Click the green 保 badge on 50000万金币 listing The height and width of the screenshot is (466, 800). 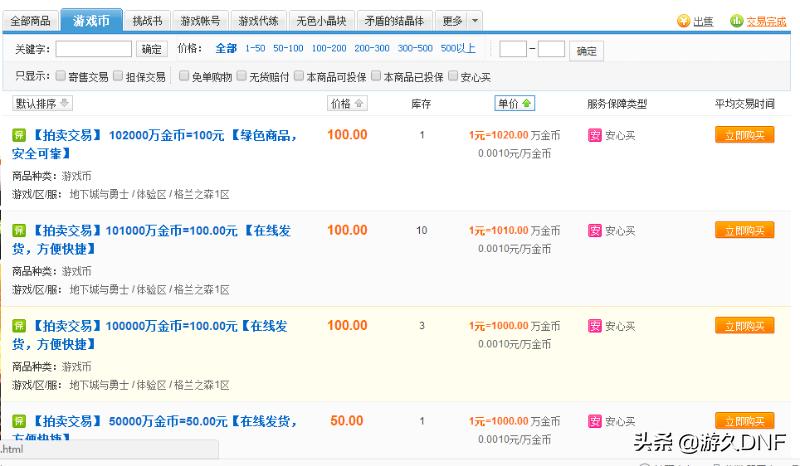(x=18, y=422)
